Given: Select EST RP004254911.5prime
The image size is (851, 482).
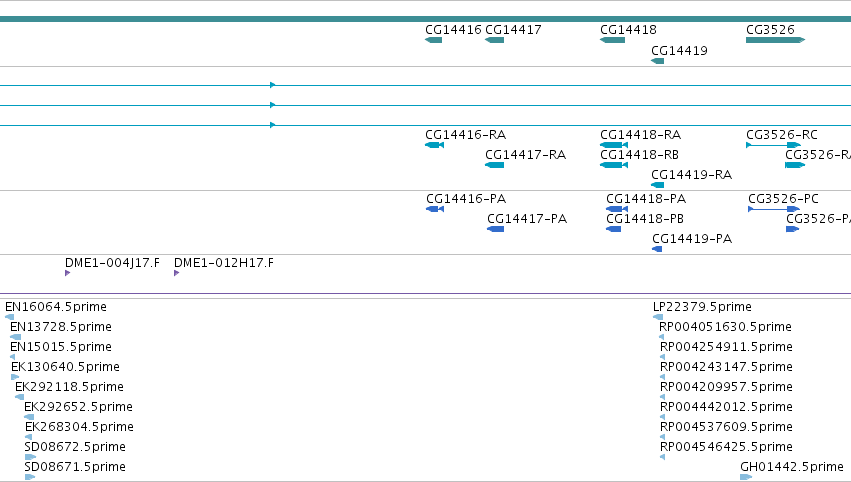Looking at the screenshot, I should coord(663,357).
